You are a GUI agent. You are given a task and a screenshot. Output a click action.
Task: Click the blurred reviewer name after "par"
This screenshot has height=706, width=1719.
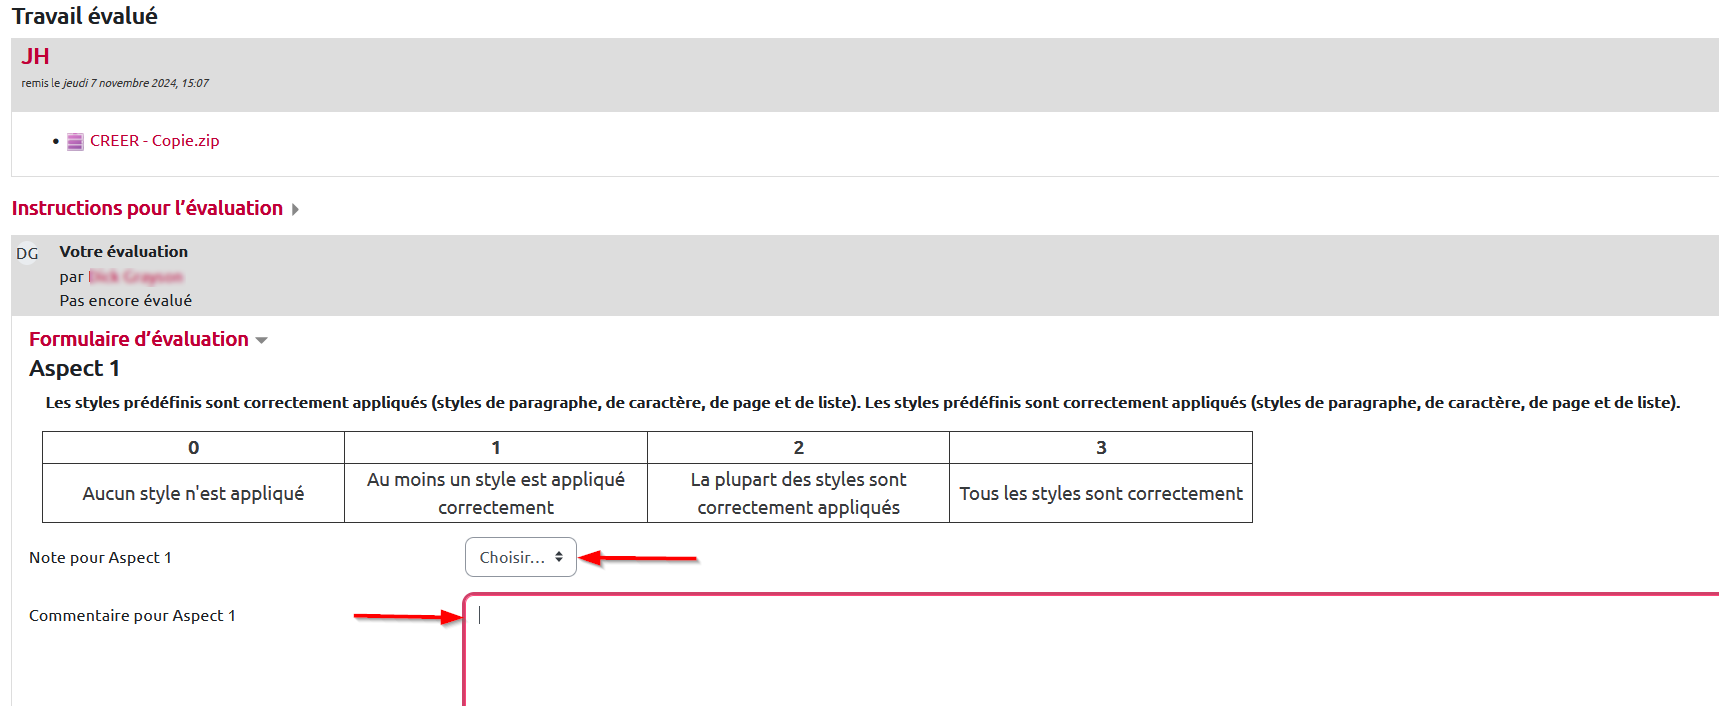pos(136,277)
